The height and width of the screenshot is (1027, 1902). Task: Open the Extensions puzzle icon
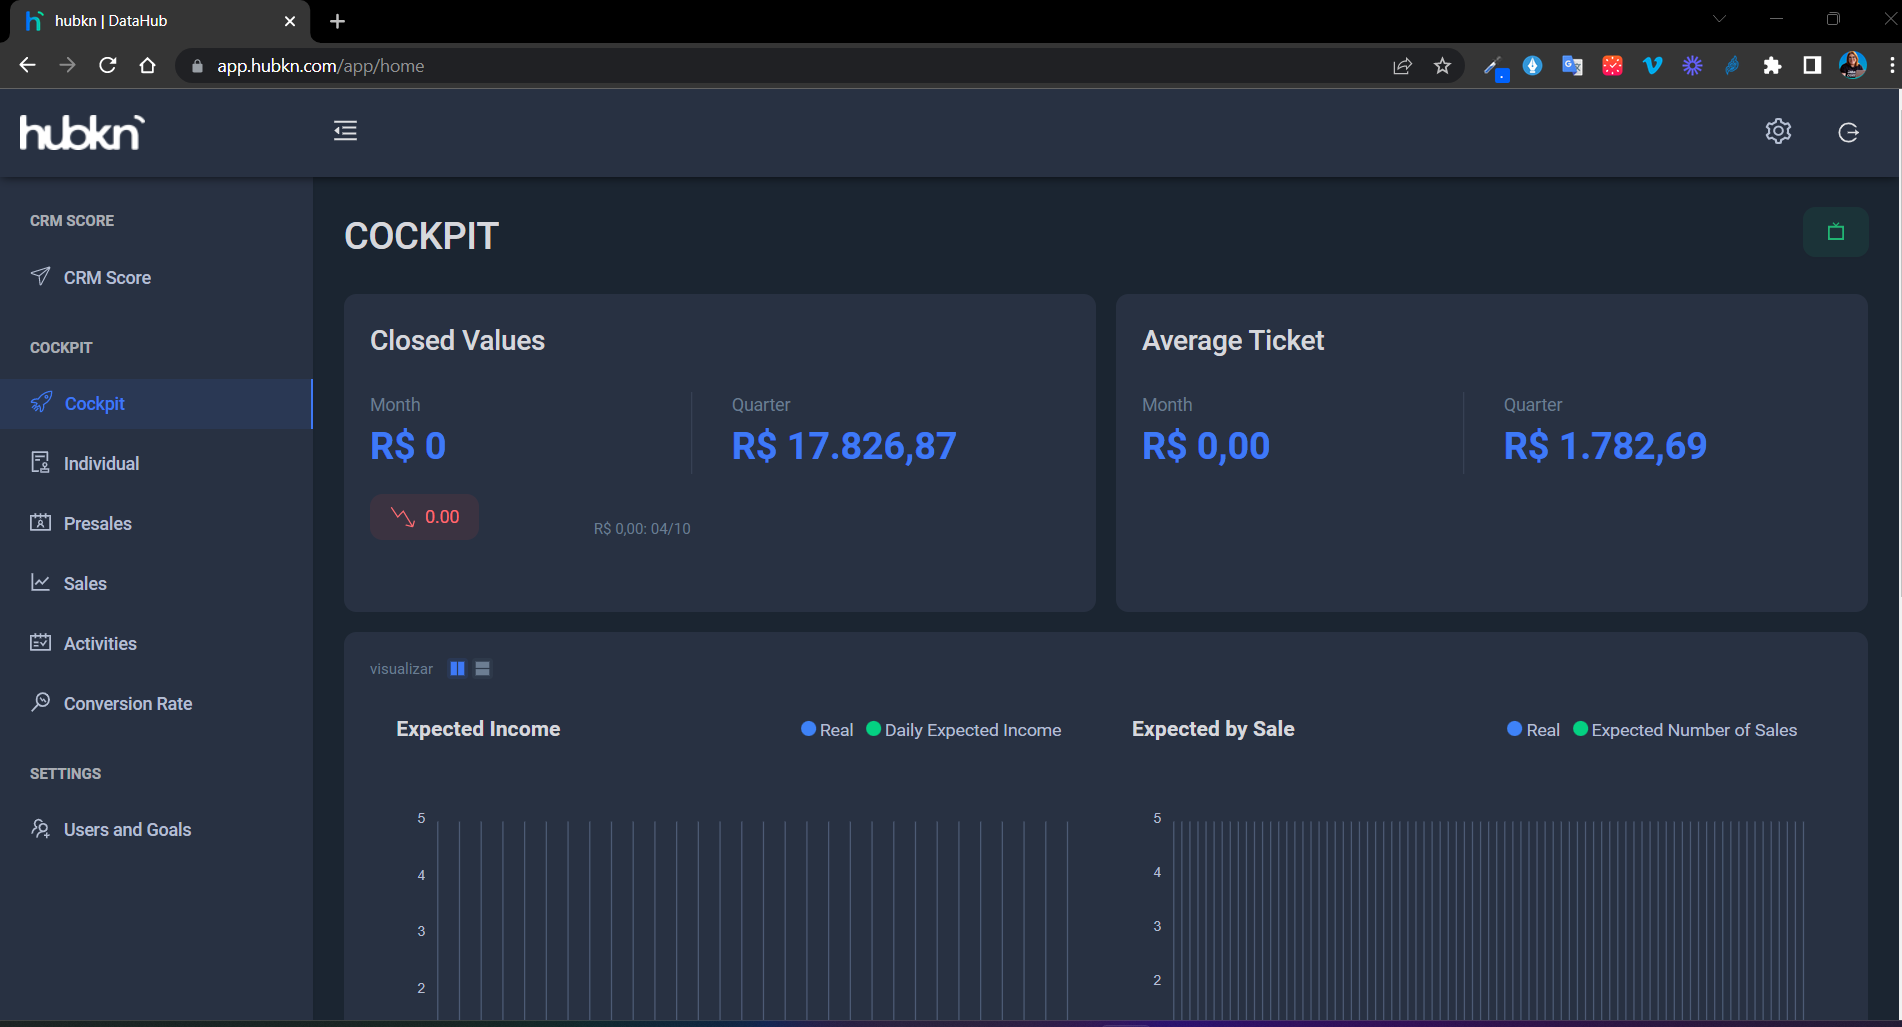pos(1772,66)
